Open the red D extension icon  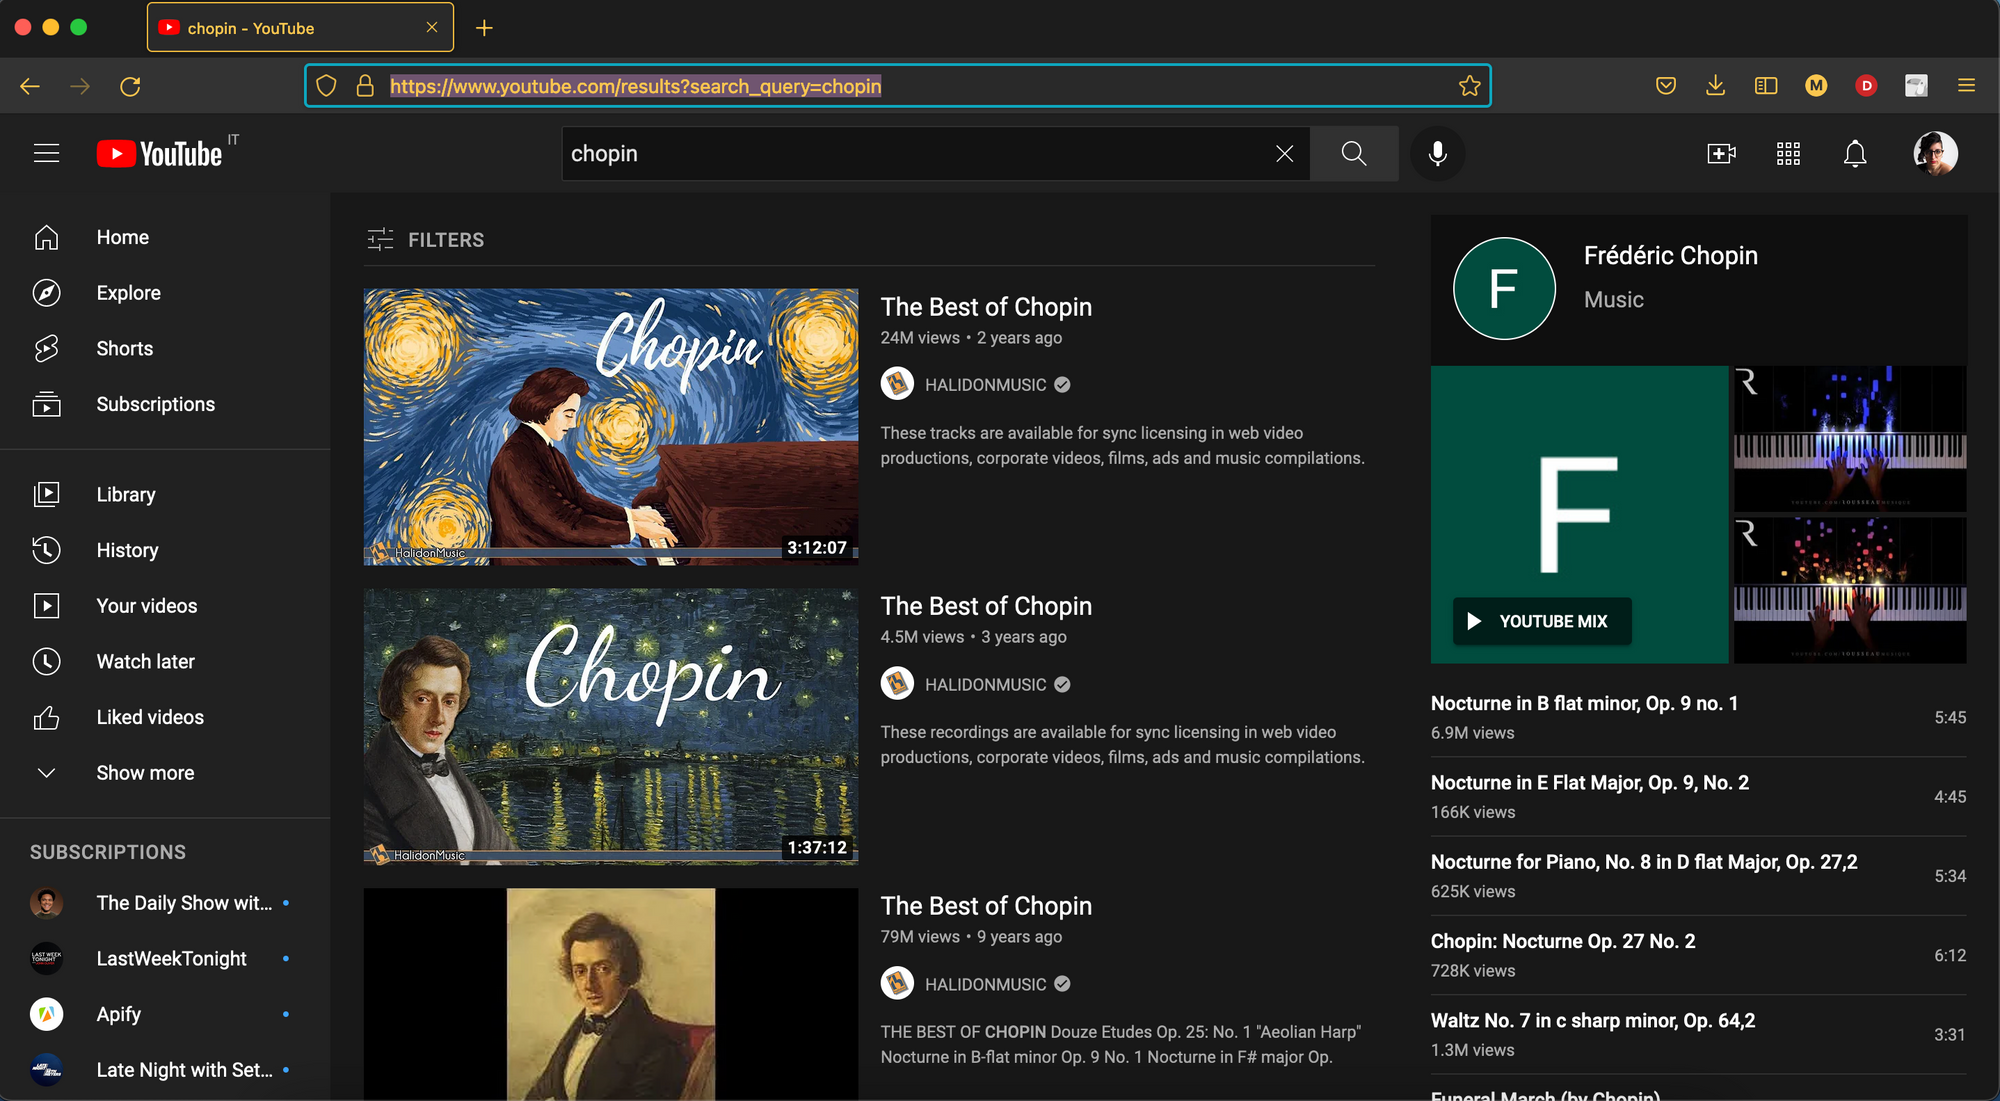click(x=1866, y=86)
